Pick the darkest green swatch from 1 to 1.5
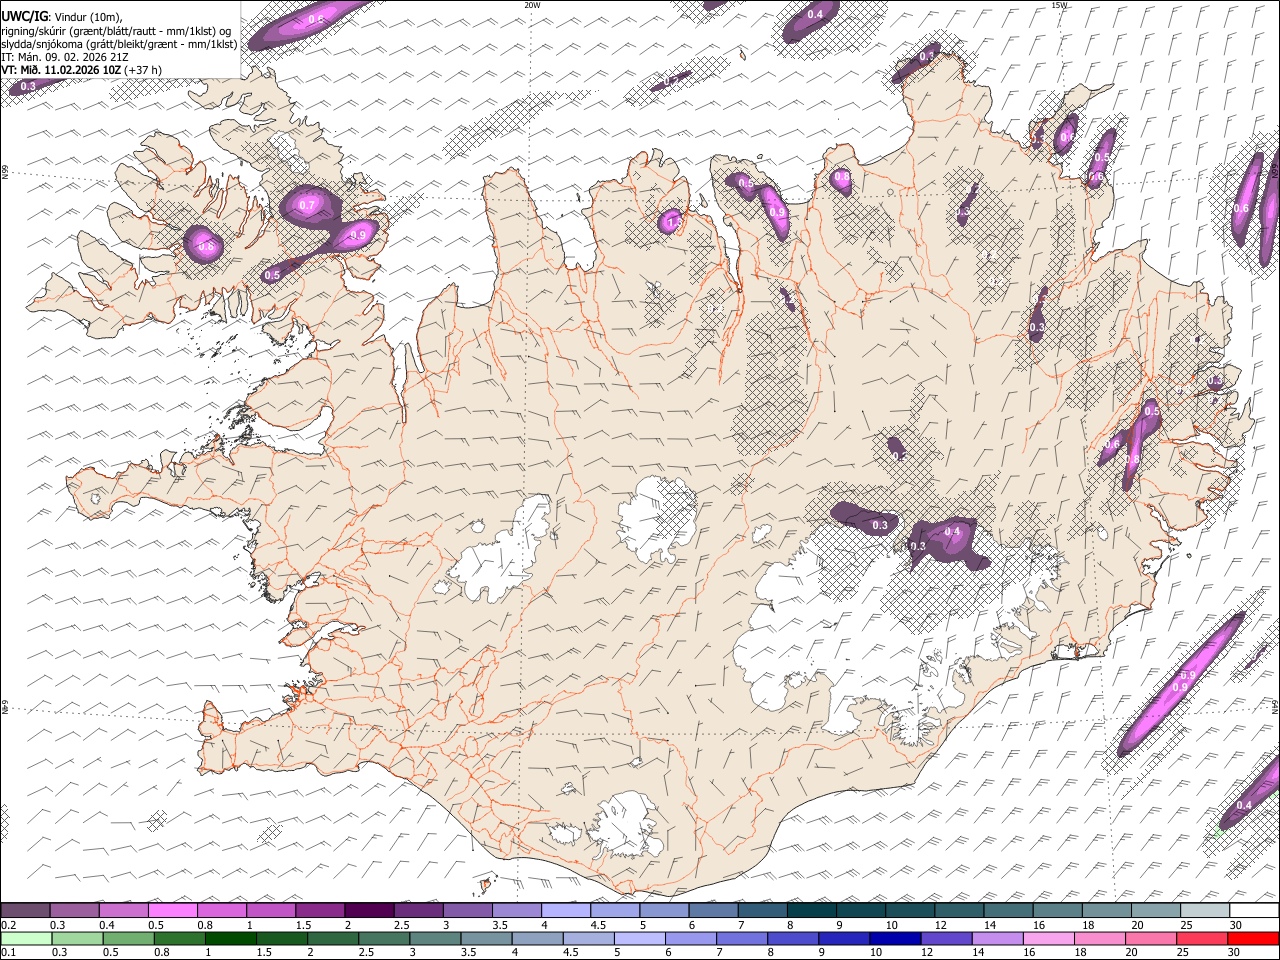This screenshot has height=960, width=1280. (230, 938)
